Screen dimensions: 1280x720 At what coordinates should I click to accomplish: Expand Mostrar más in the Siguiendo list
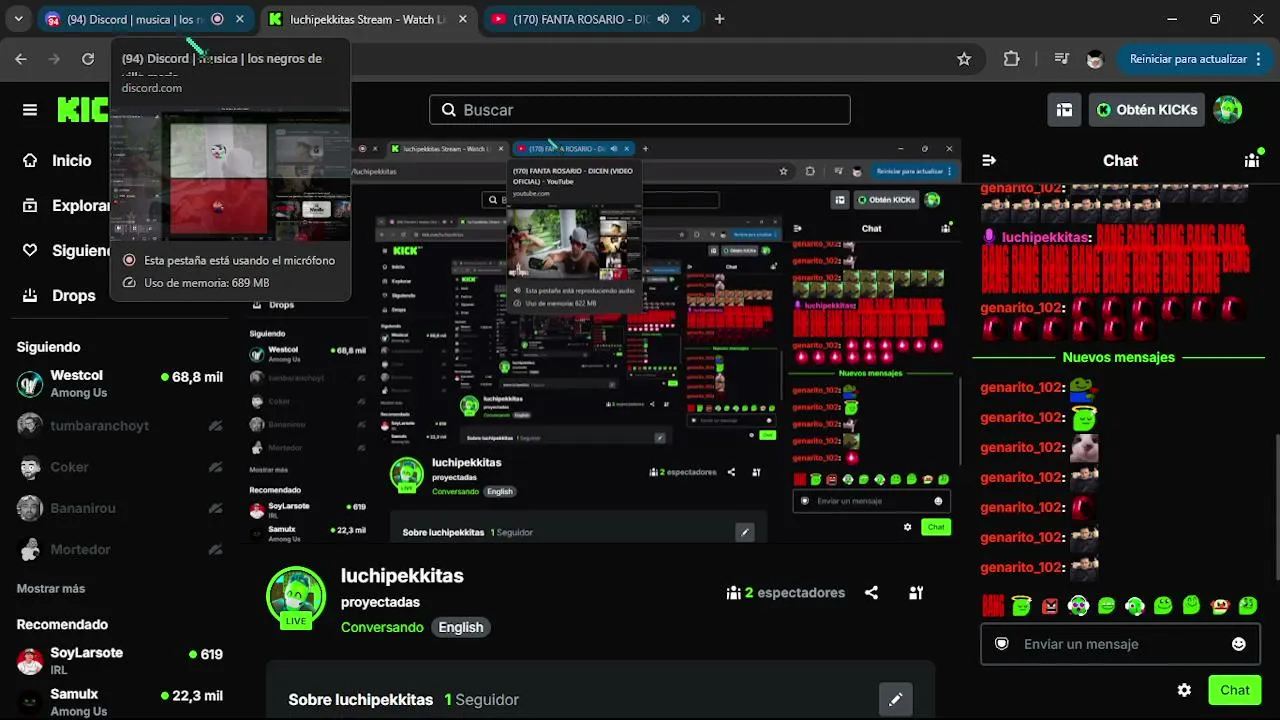tap(51, 589)
